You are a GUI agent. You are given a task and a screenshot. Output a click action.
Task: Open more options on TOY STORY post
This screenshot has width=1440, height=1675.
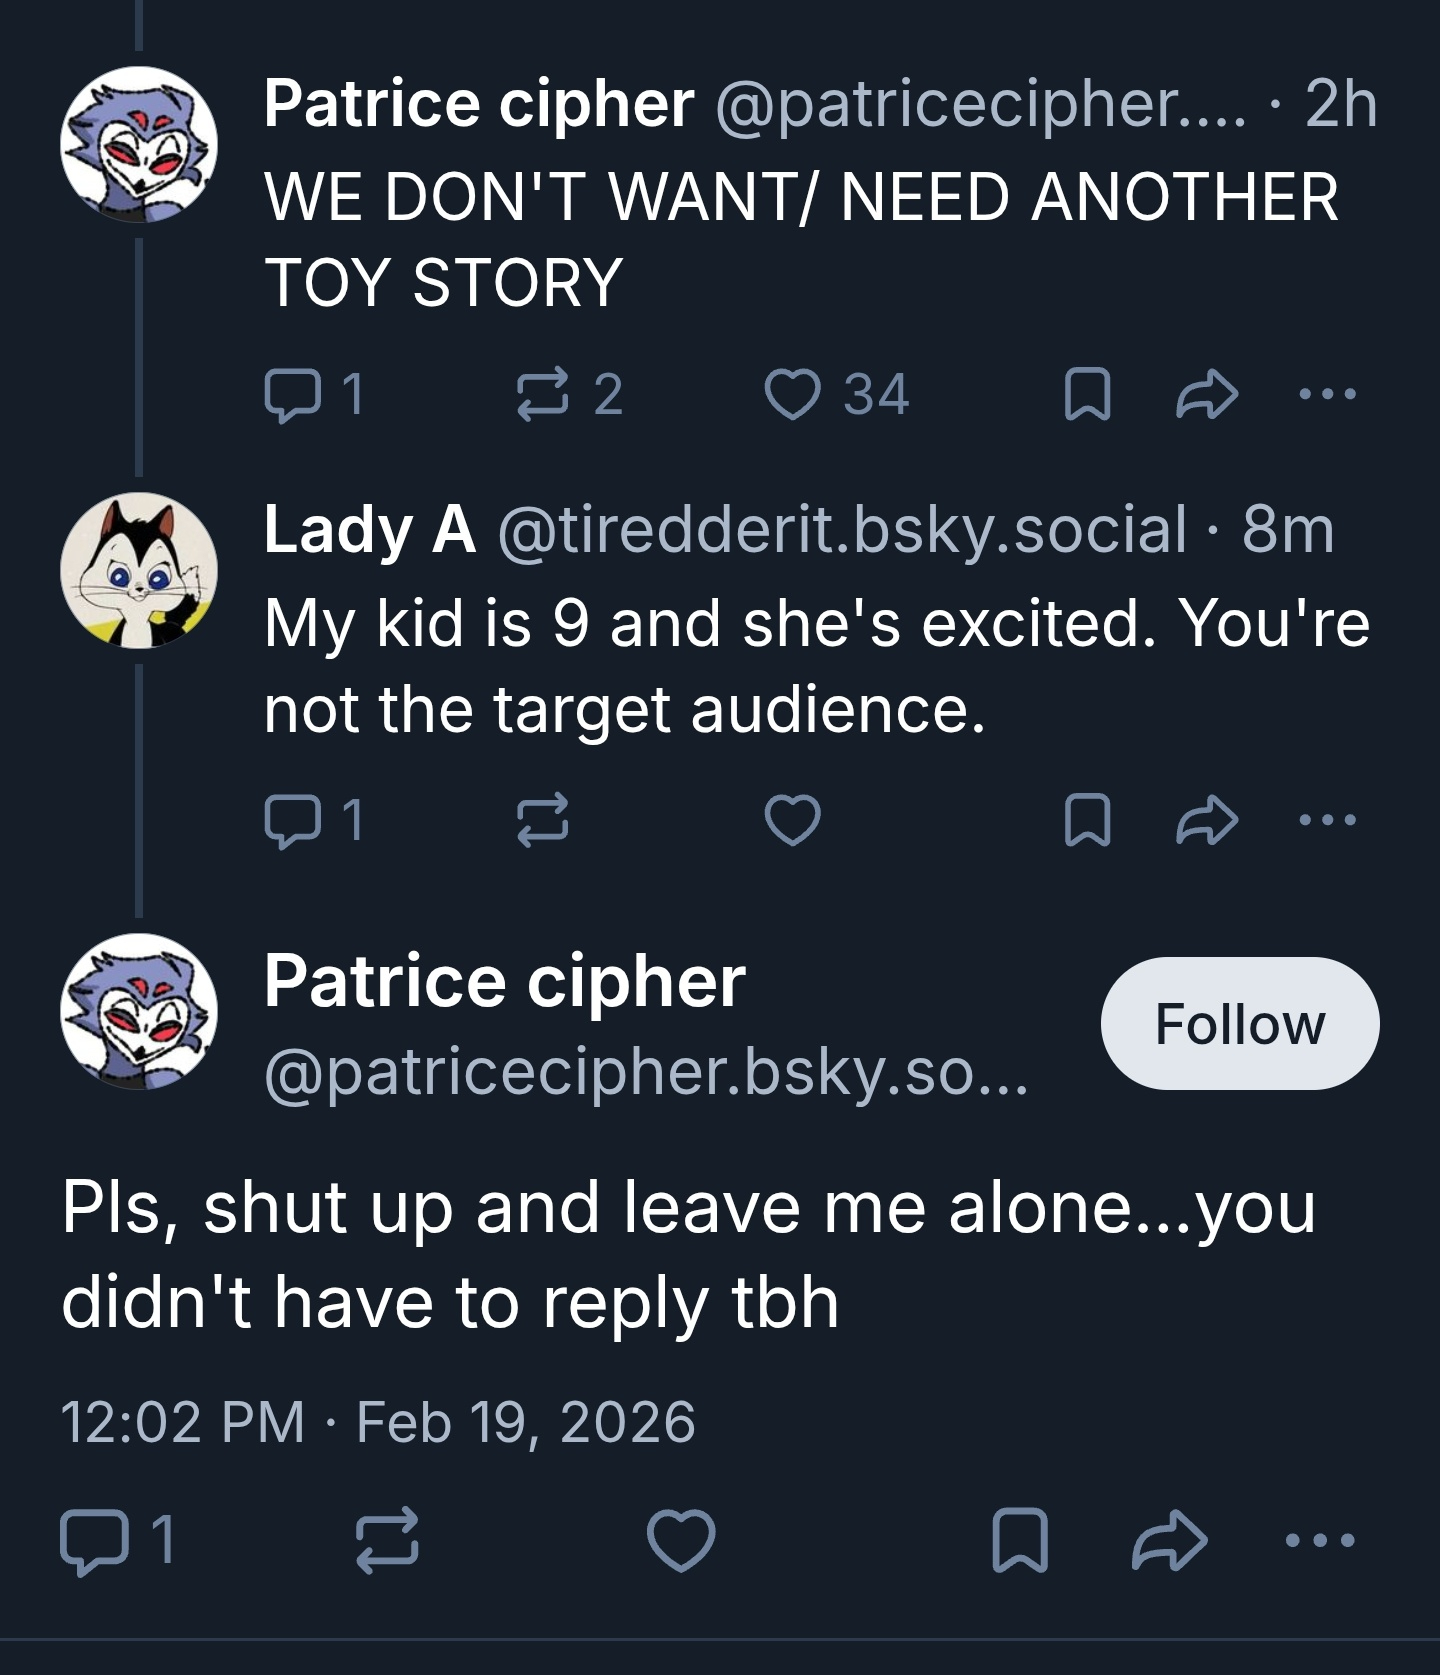click(x=1326, y=394)
